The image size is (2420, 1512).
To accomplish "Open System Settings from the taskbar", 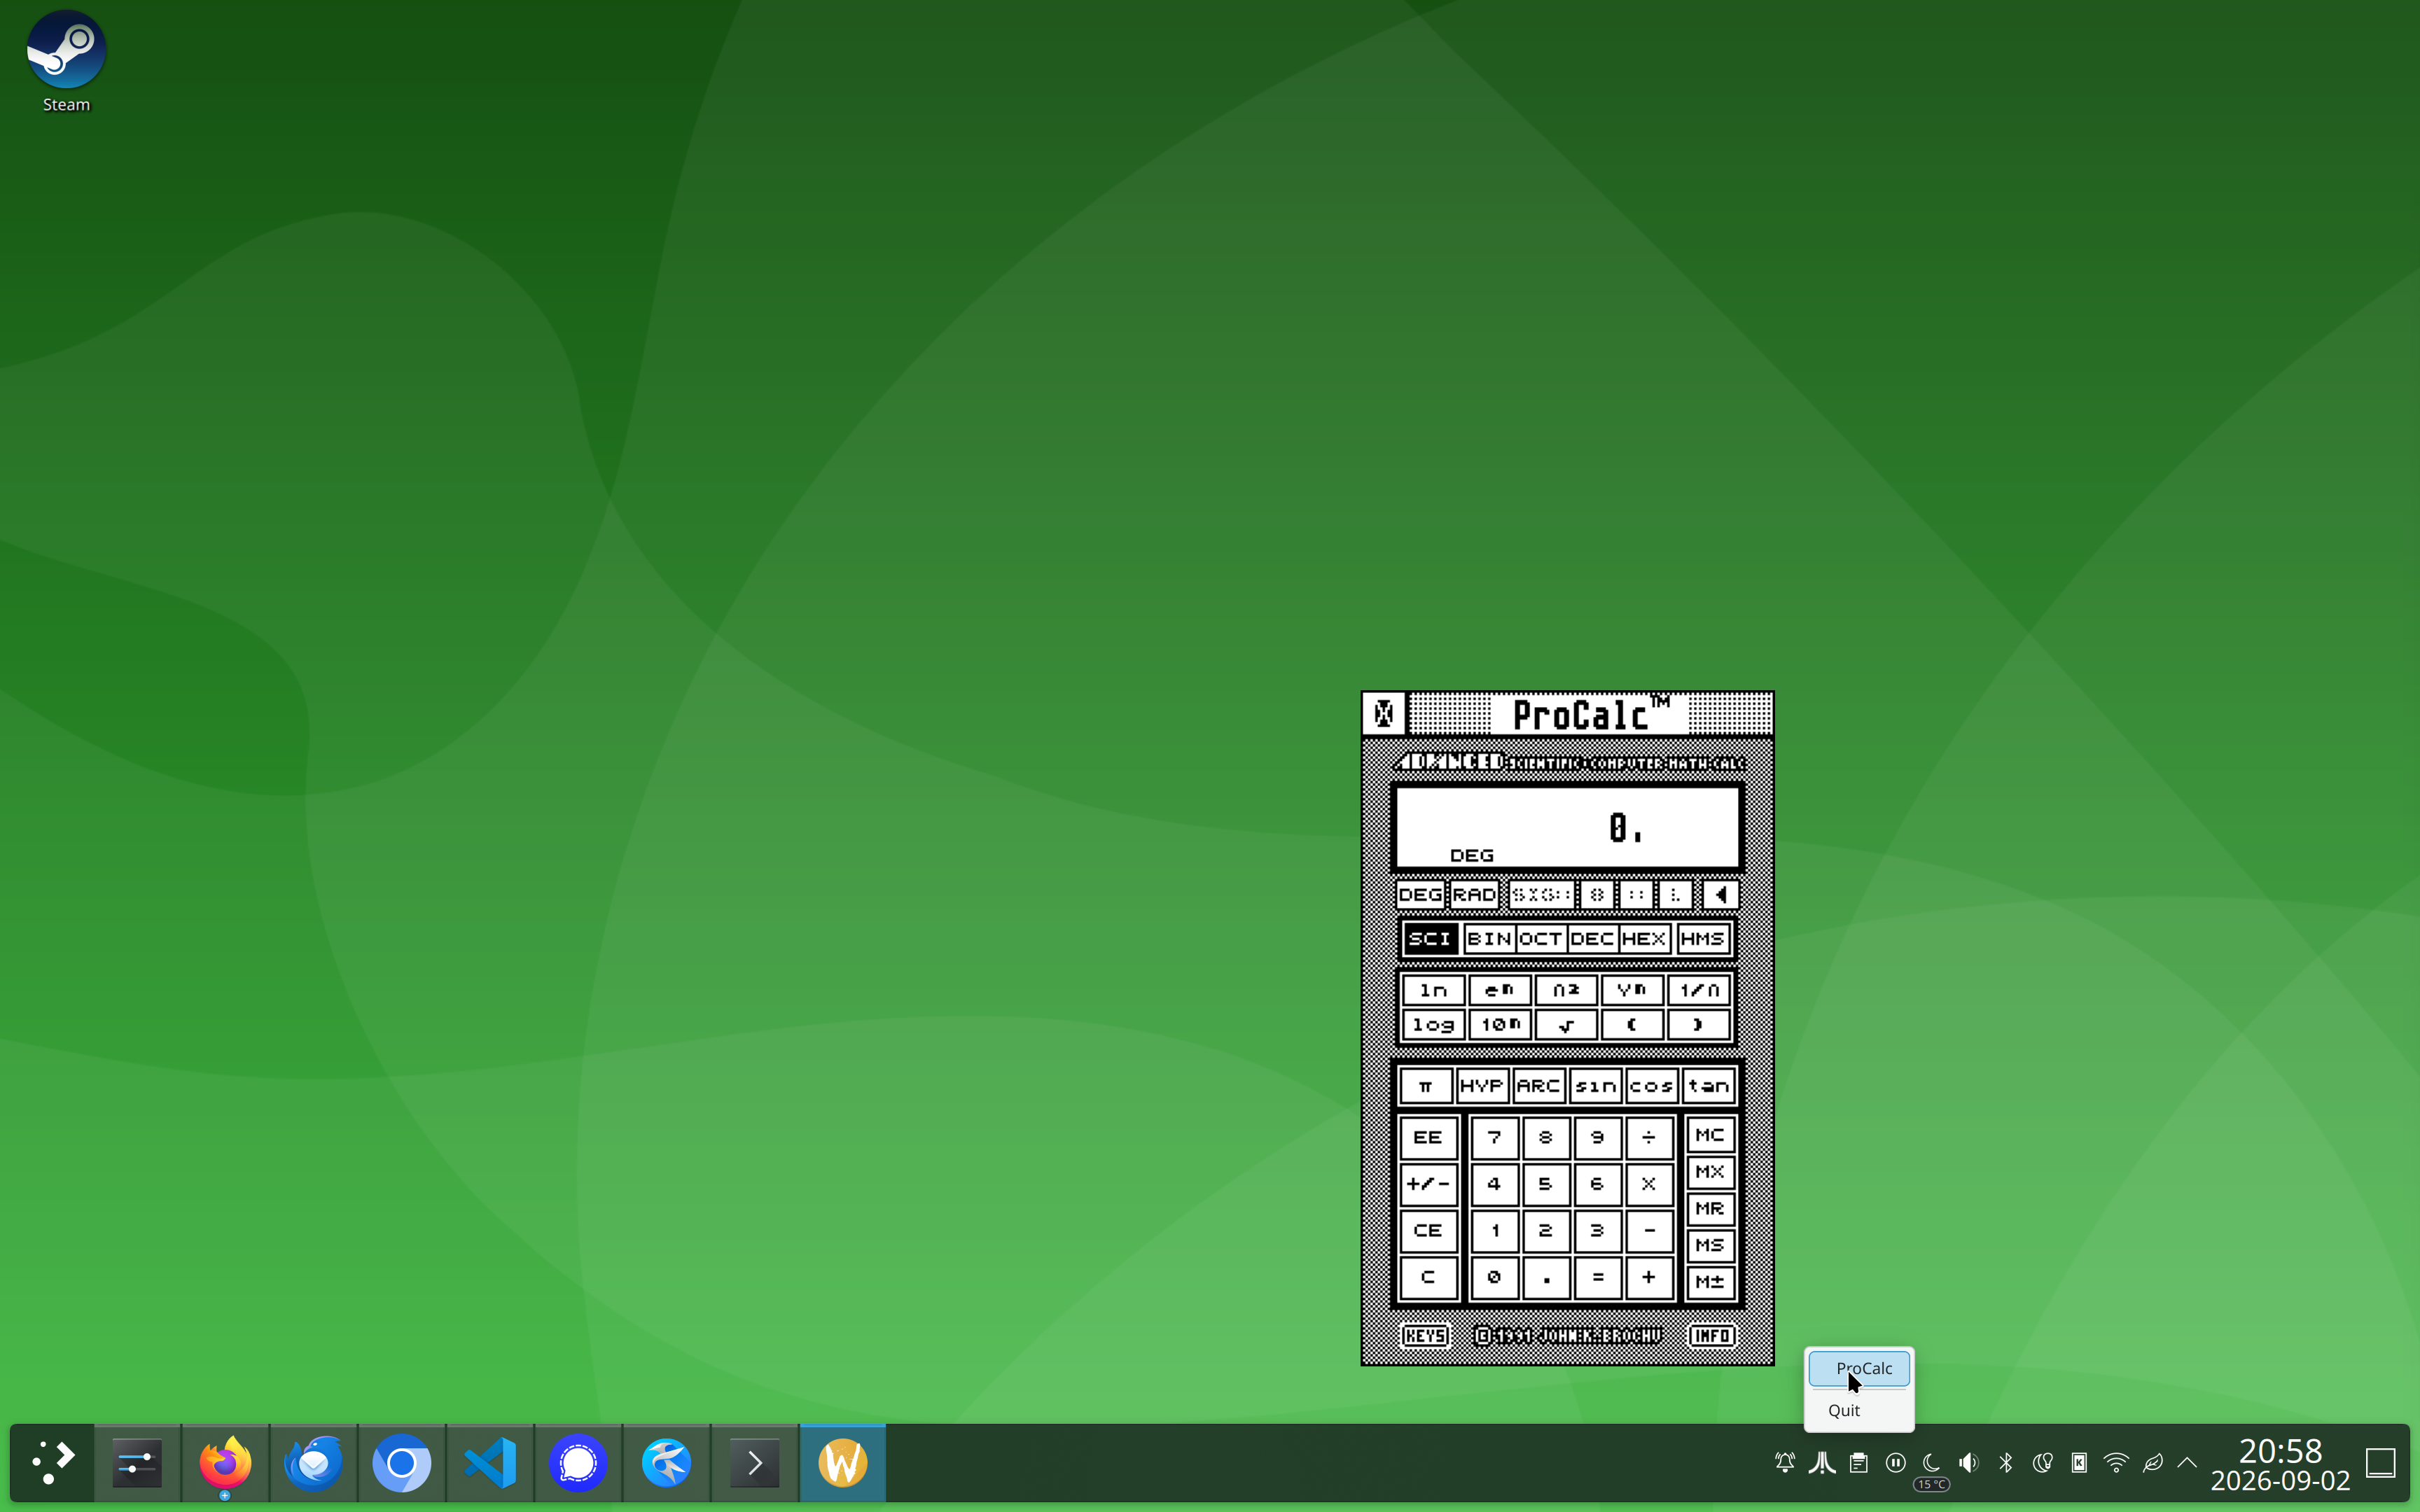I will [x=137, y=1463].
